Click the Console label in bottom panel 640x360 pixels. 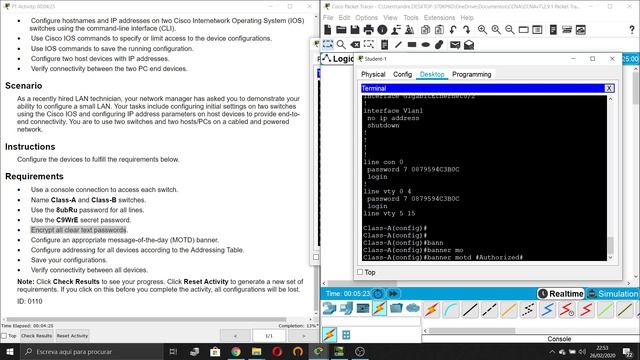[x=559, y=339]
